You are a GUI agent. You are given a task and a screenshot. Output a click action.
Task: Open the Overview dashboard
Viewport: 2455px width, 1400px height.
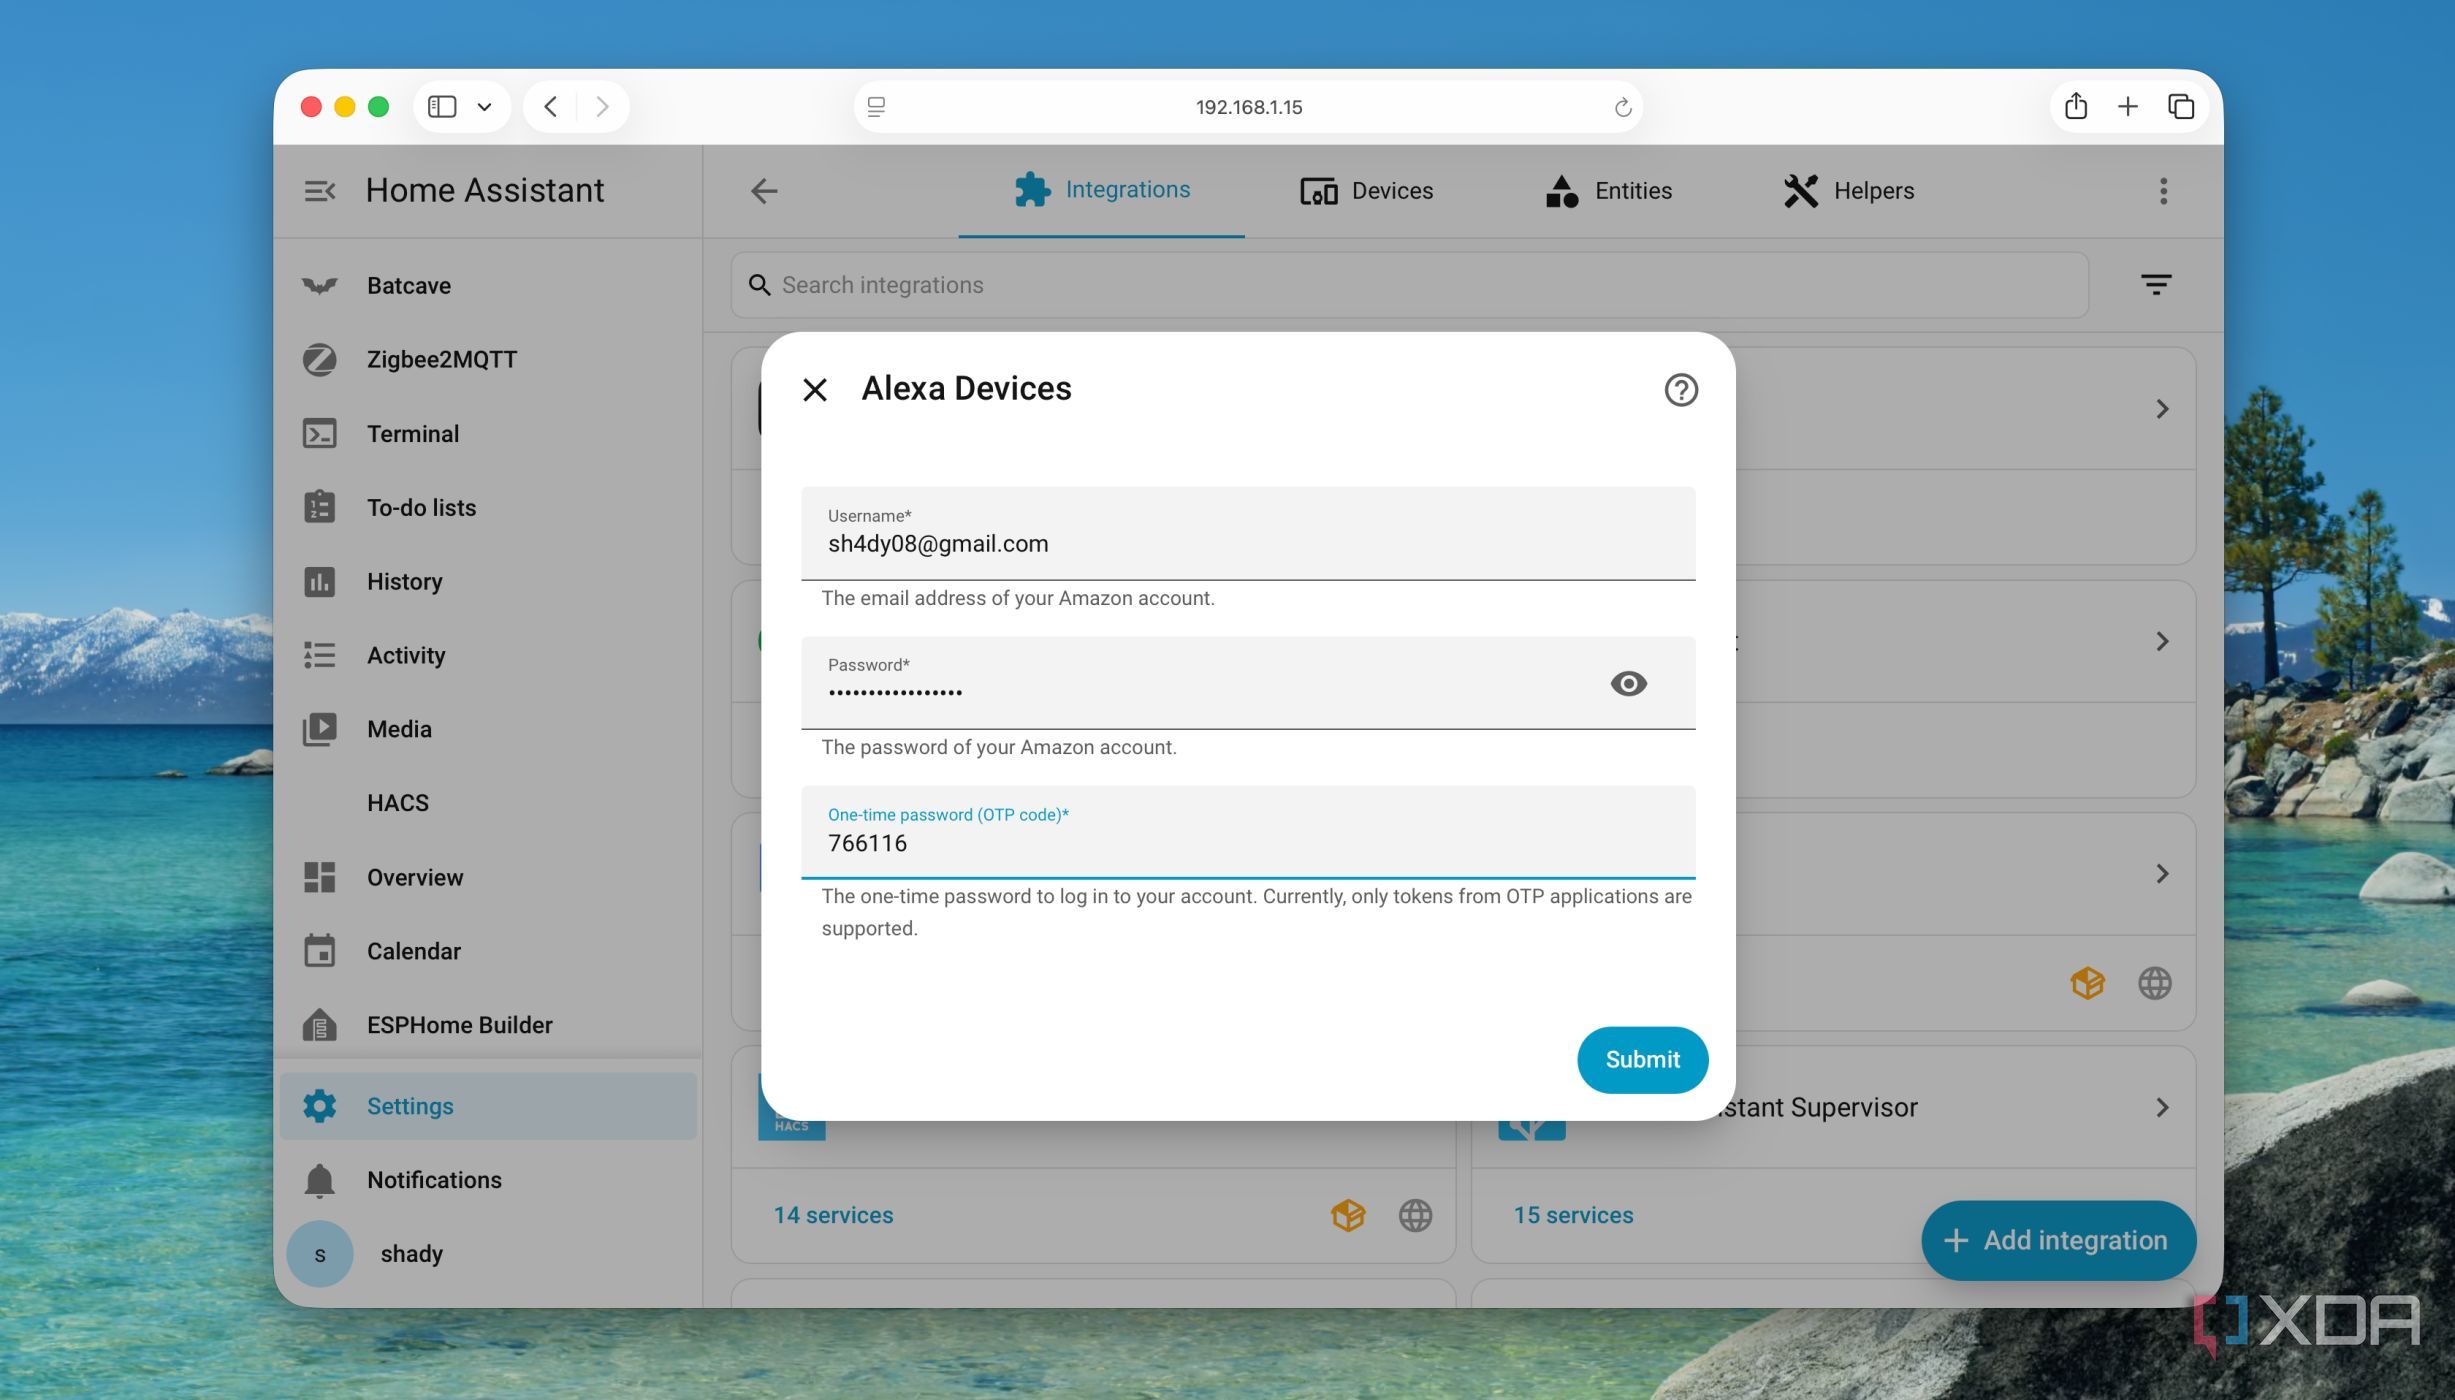coord(488,877)
